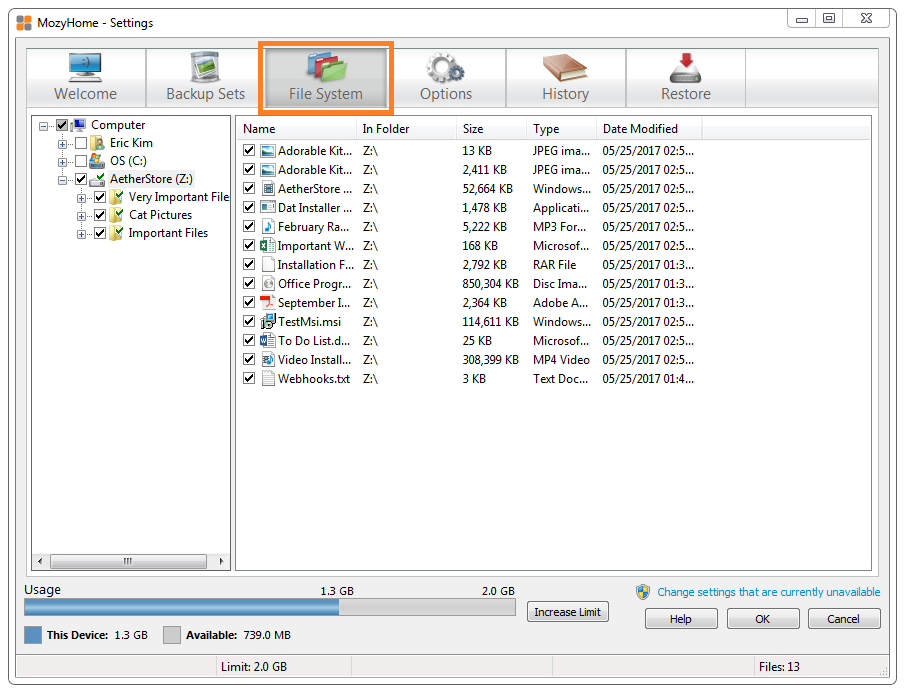The width and height of the screenshot is (905, 693).
Task: Click the Important Files folder icon
Action: (x=116, y=233)
